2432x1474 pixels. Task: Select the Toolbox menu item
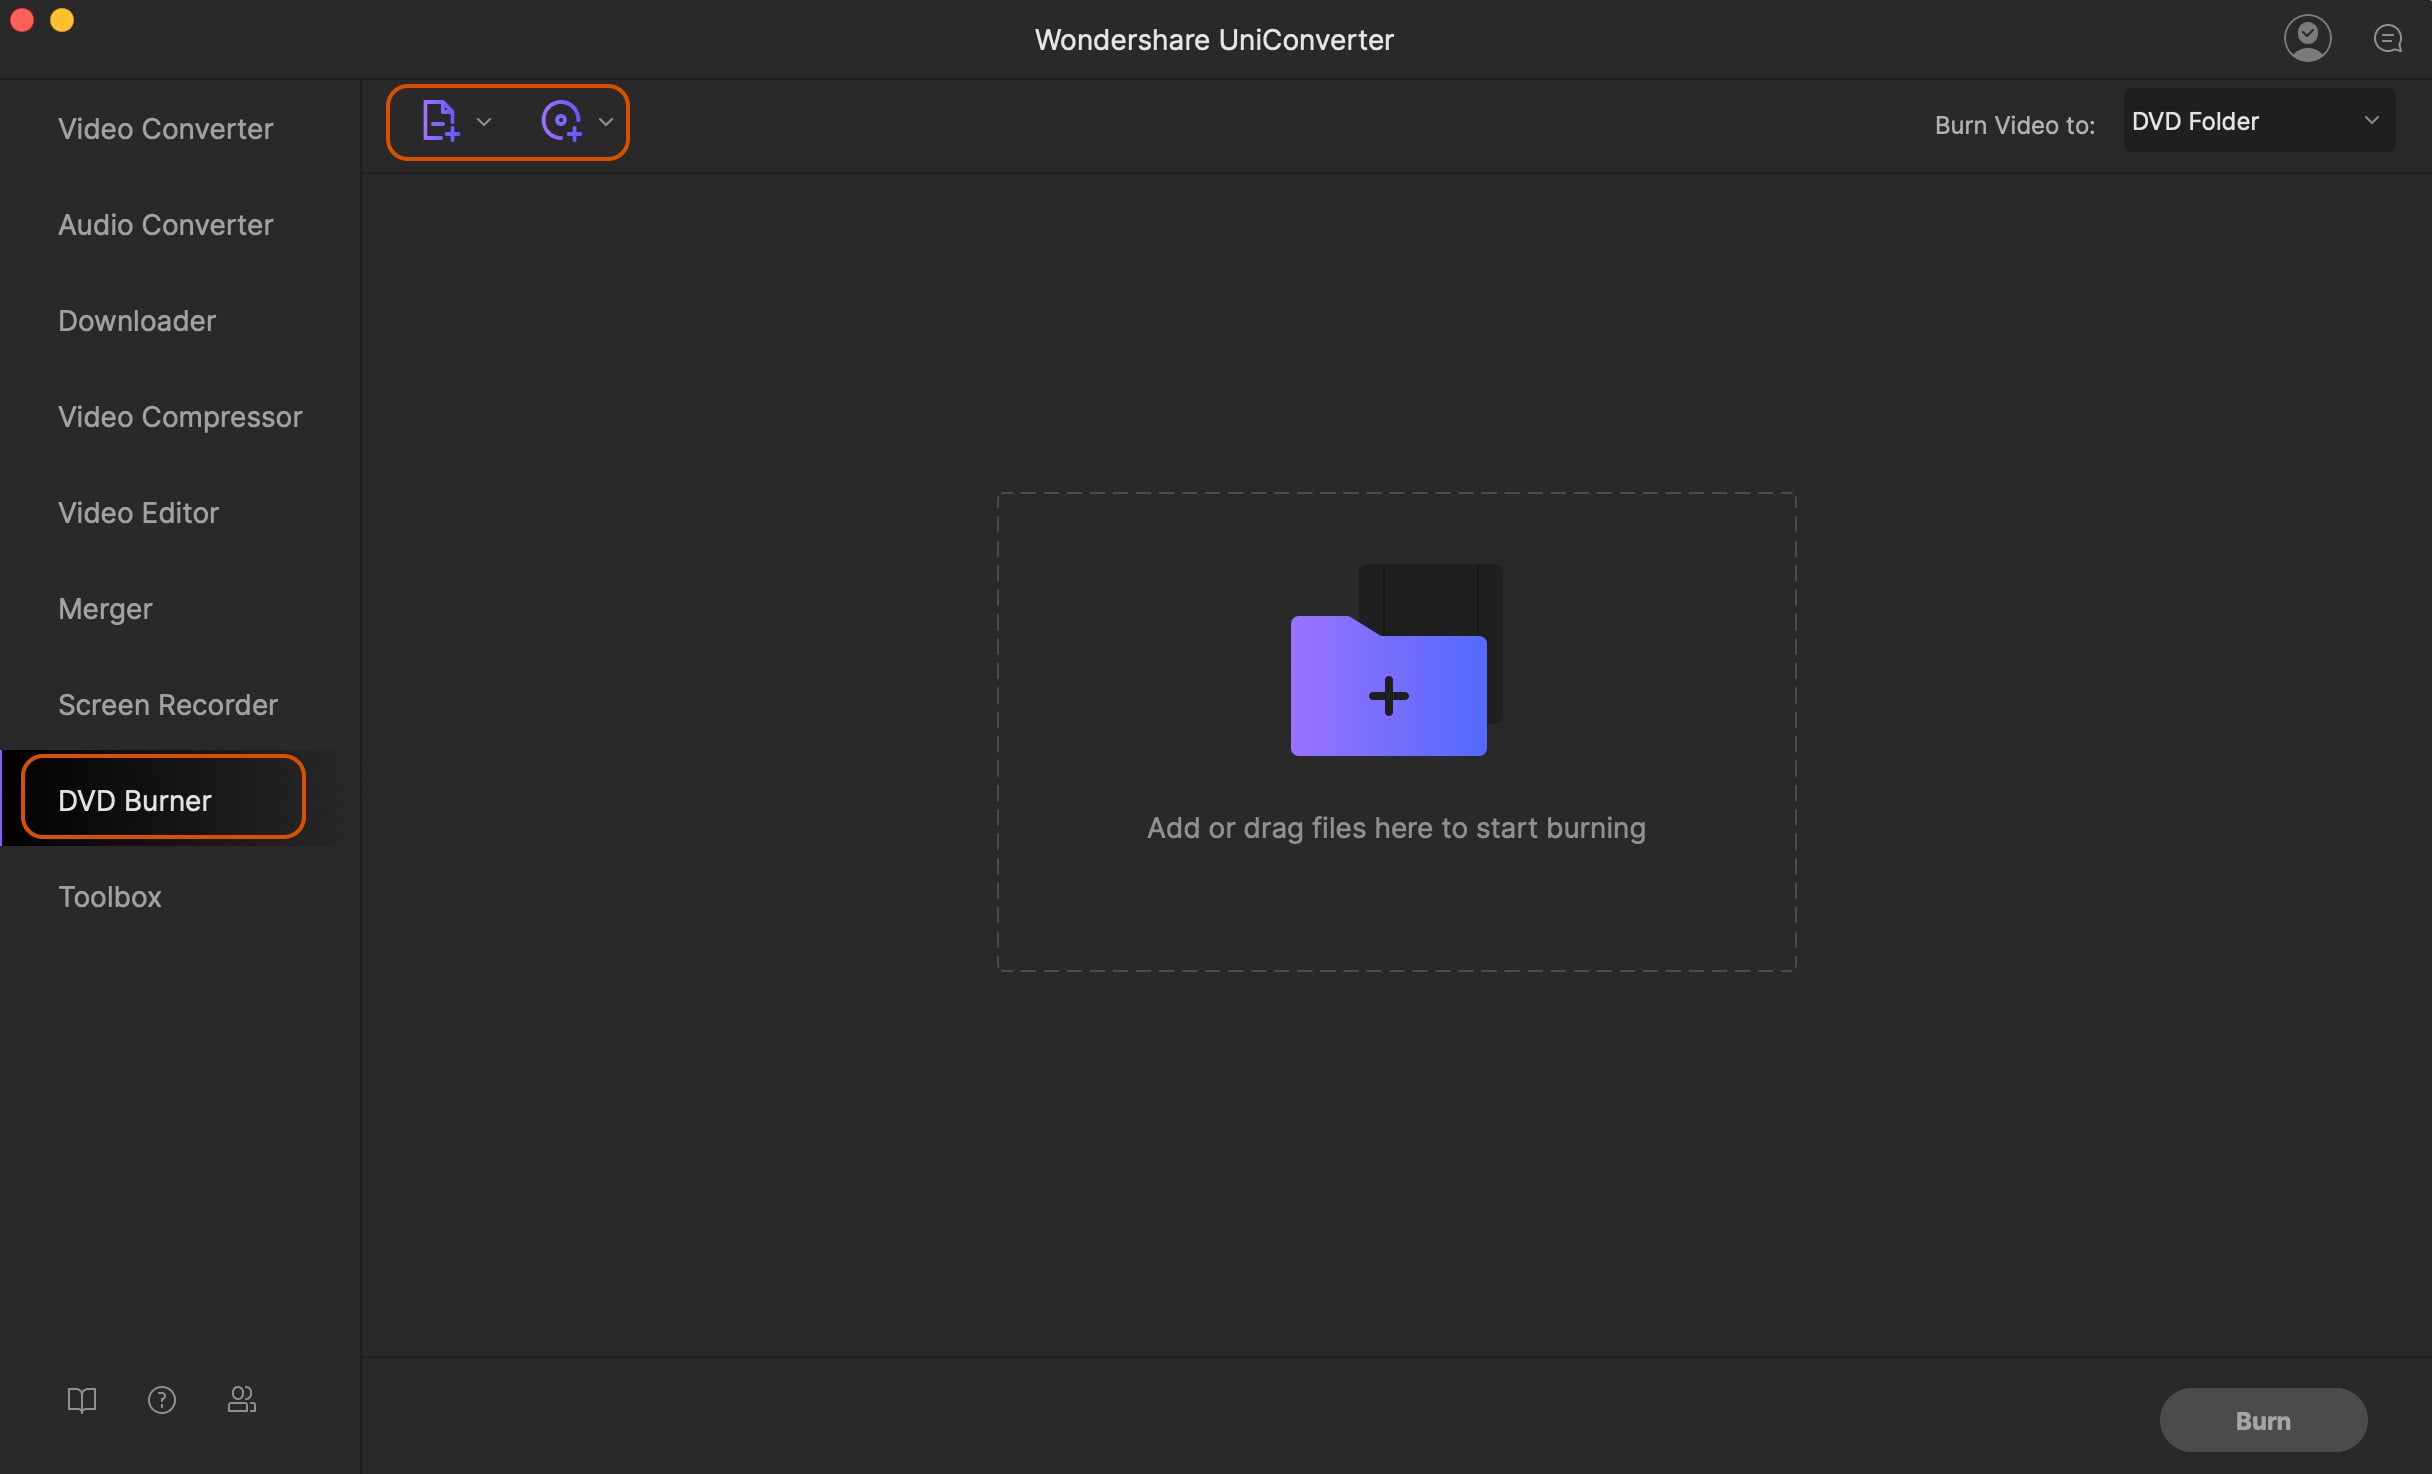coord(109,898)
